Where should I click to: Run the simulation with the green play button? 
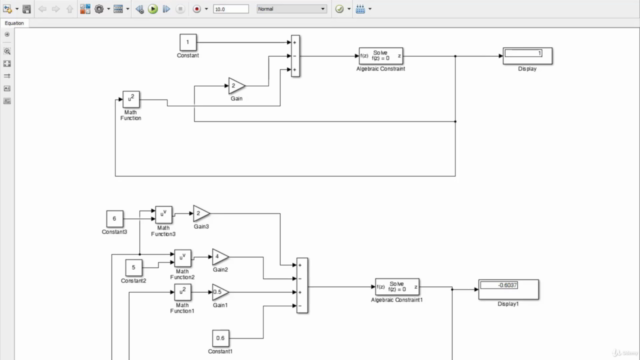pyautogui.click(x=153, y=9)
